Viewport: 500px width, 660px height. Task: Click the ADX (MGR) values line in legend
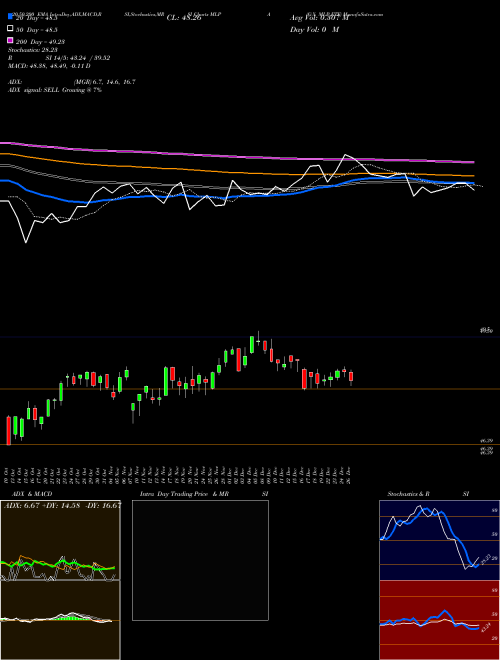pyautogui.click(x=72, y=82)
